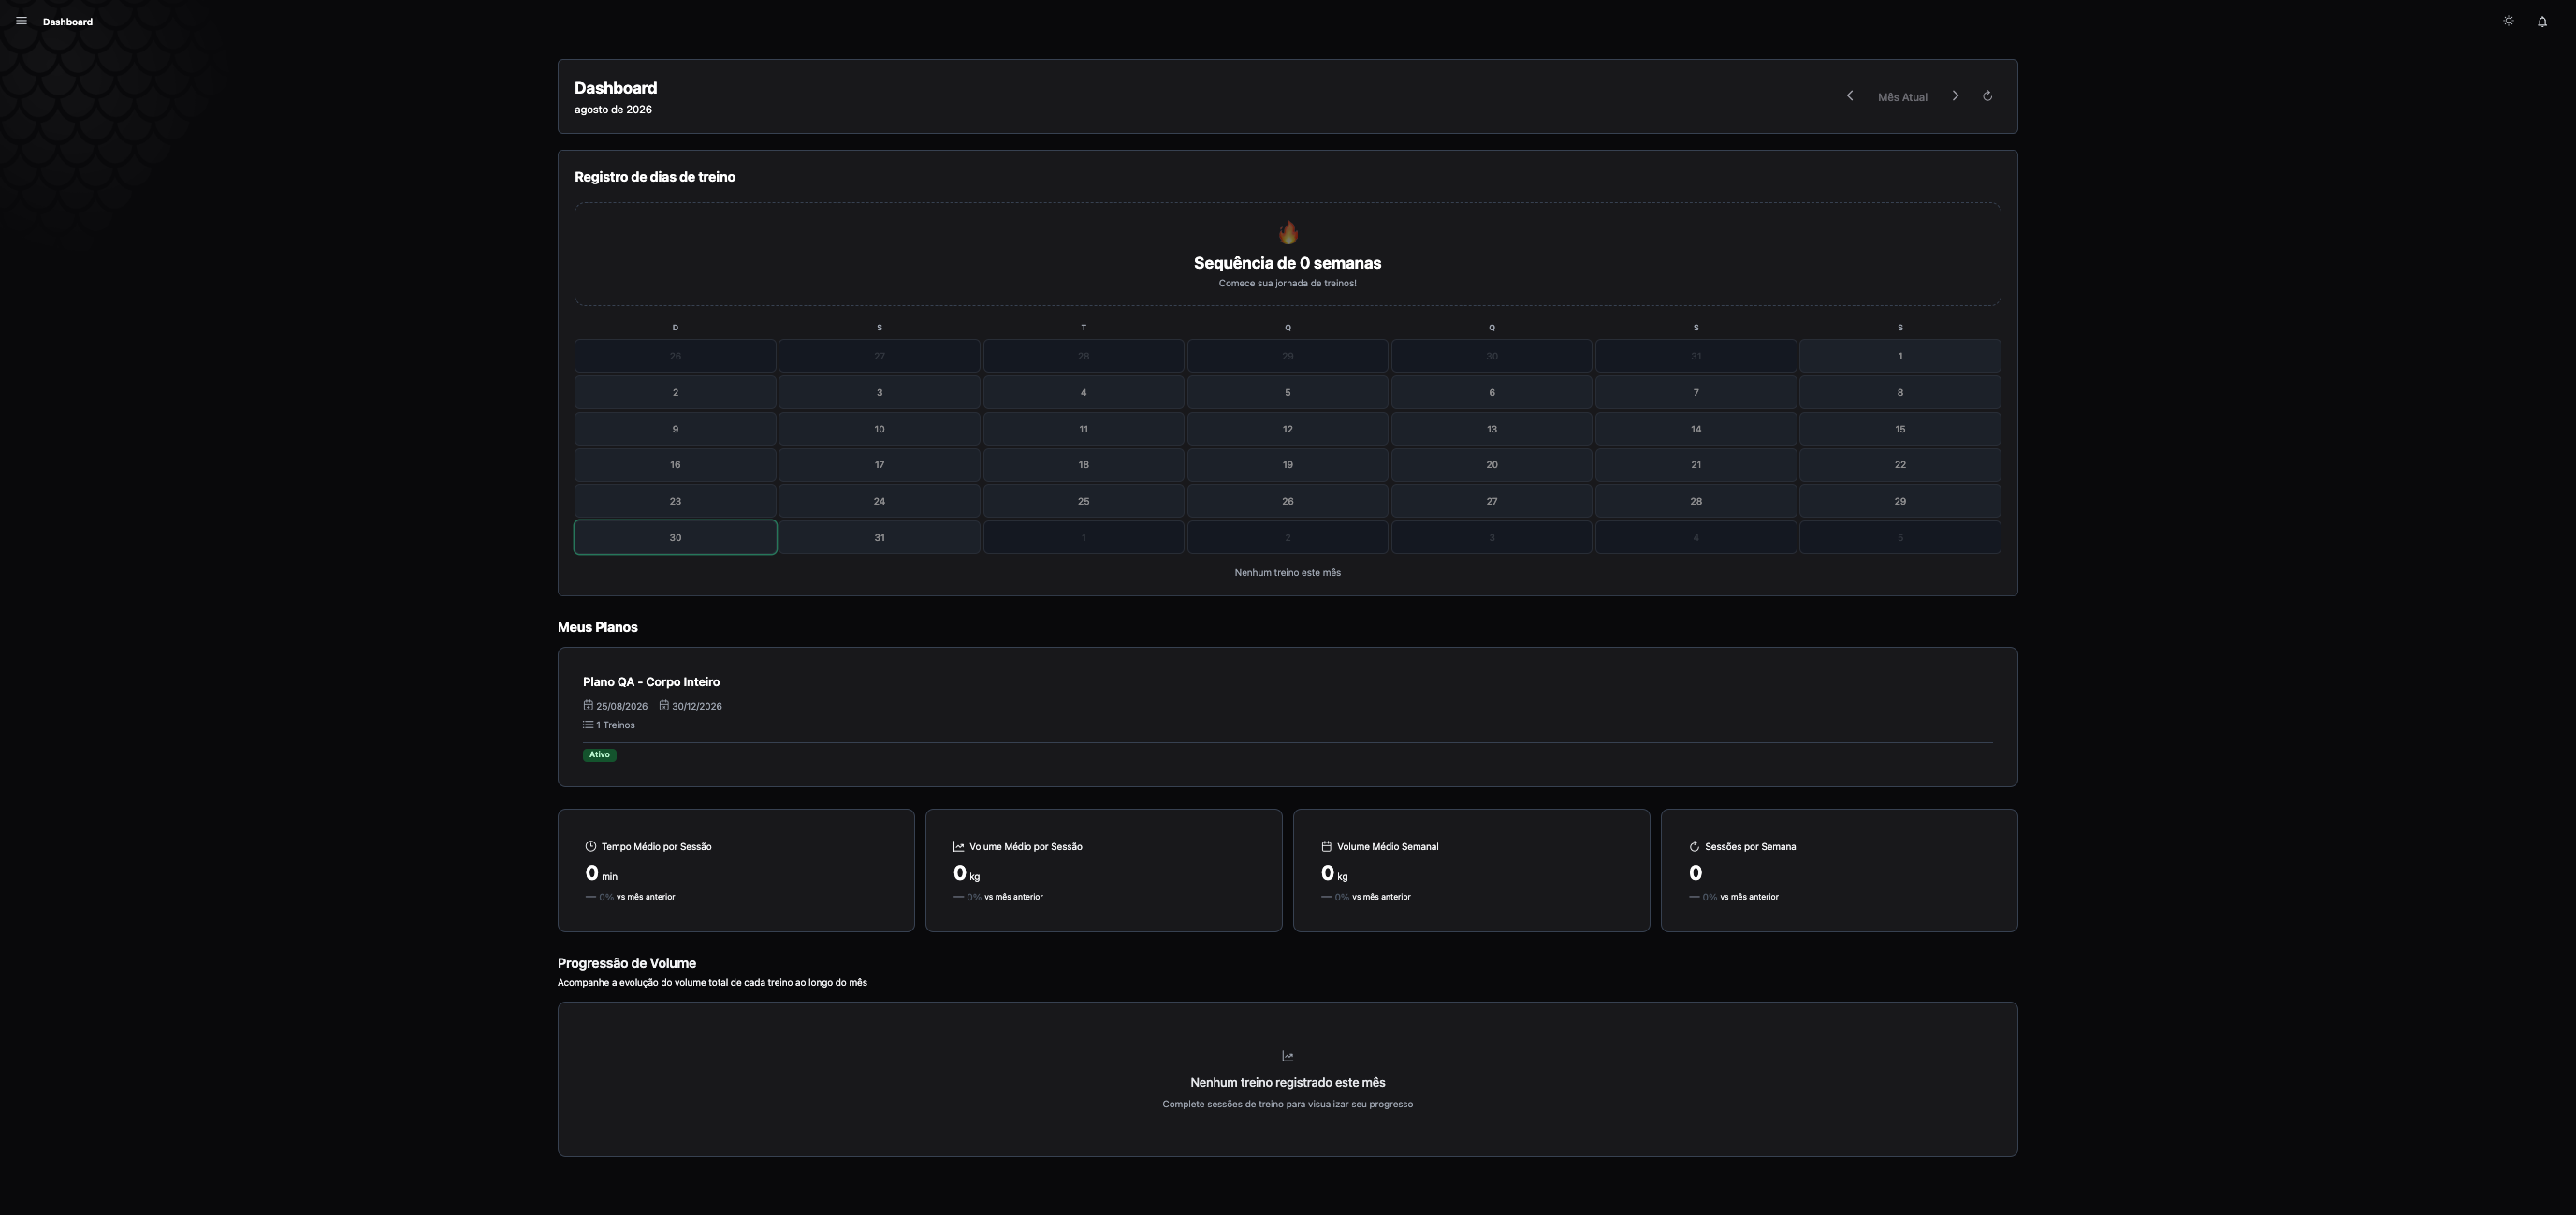The height and width of the screenshot is (1215, 2576).
Task: Open notifications bell
Action: pyautogui.click(x=2542, y=21)
